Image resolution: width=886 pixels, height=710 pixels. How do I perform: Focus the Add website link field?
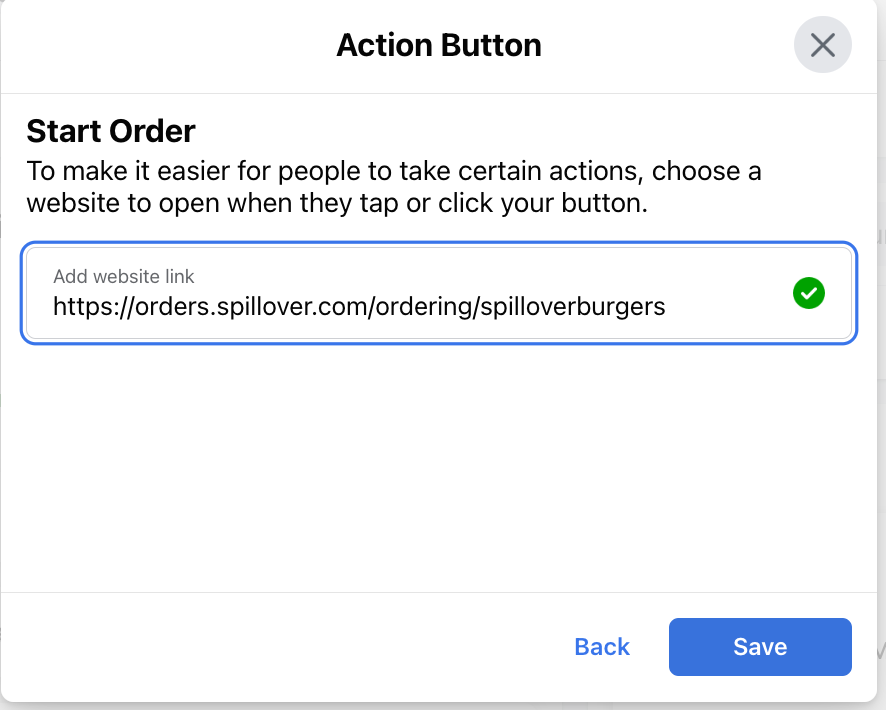438,293
